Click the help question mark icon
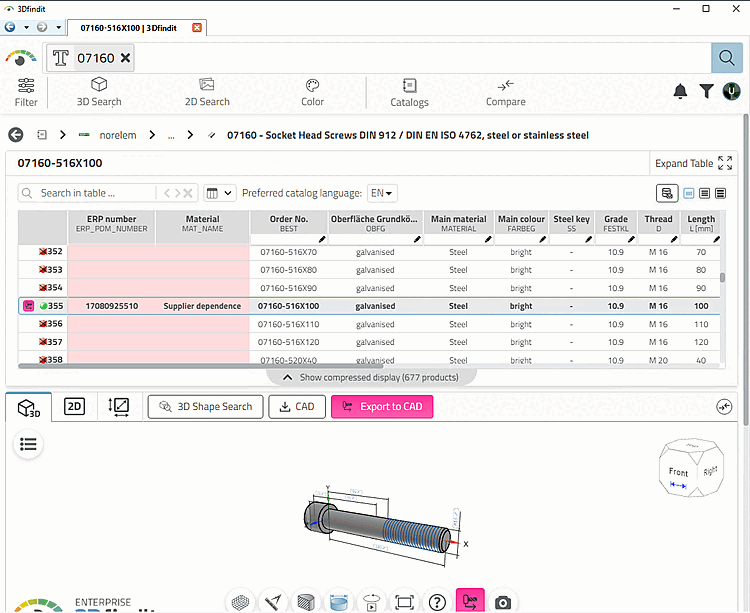750x613 pixels. (x=437, y=601)
